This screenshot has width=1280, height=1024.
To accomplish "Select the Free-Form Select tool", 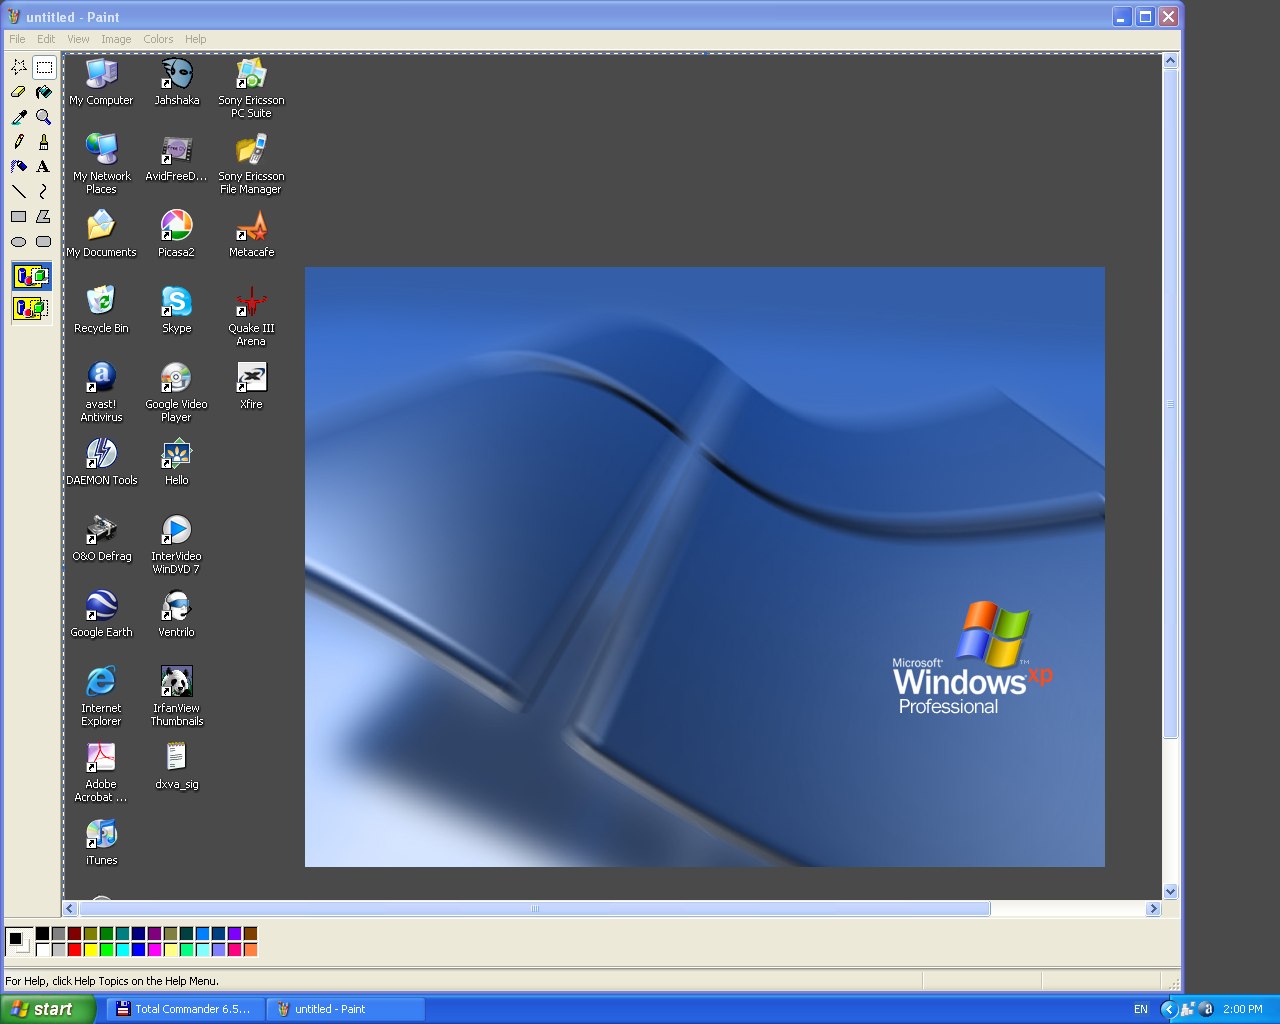I will click(19, 67).
